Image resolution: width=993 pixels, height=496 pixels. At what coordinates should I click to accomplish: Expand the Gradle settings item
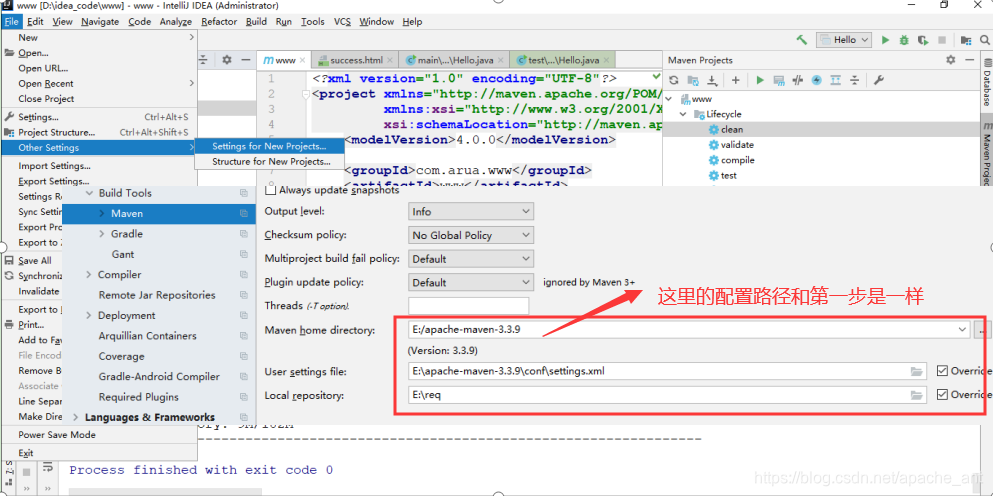[102, 234]
